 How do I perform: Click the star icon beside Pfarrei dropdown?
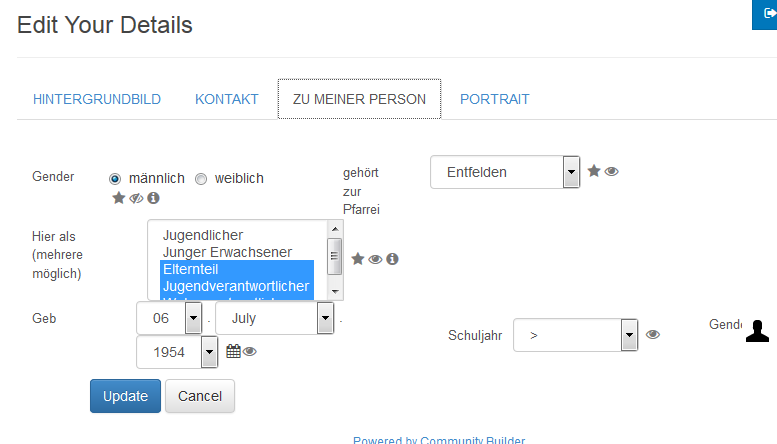tap(594, 171)
